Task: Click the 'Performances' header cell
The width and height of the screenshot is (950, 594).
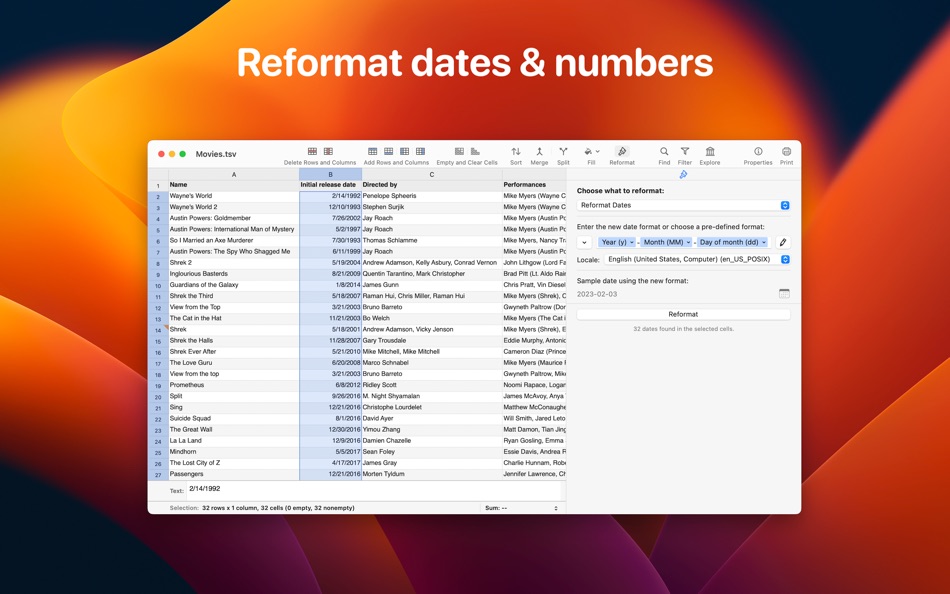Action: 534,185
